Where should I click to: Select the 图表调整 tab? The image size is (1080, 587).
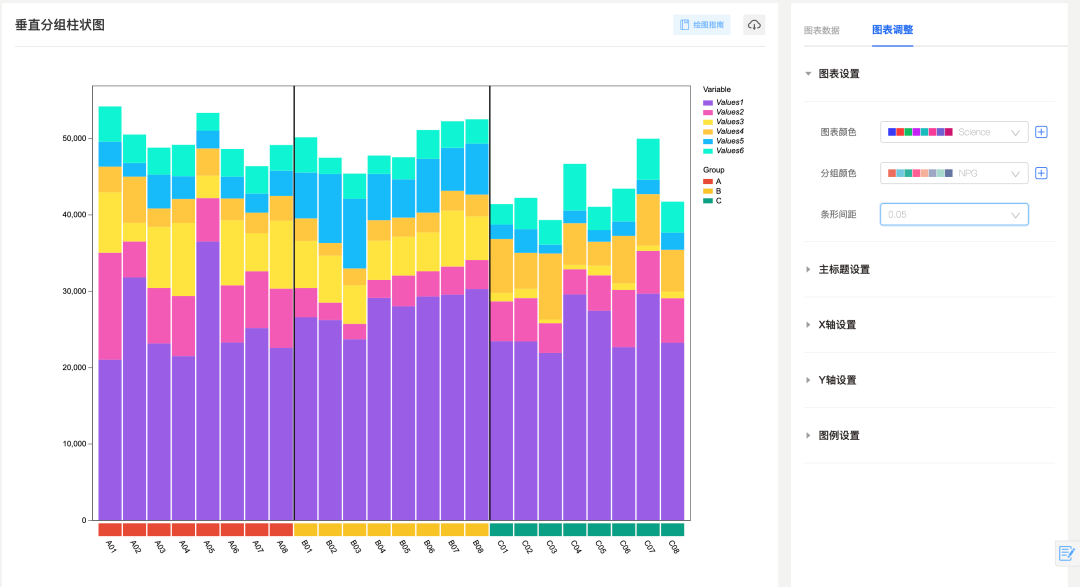(893, 30)
